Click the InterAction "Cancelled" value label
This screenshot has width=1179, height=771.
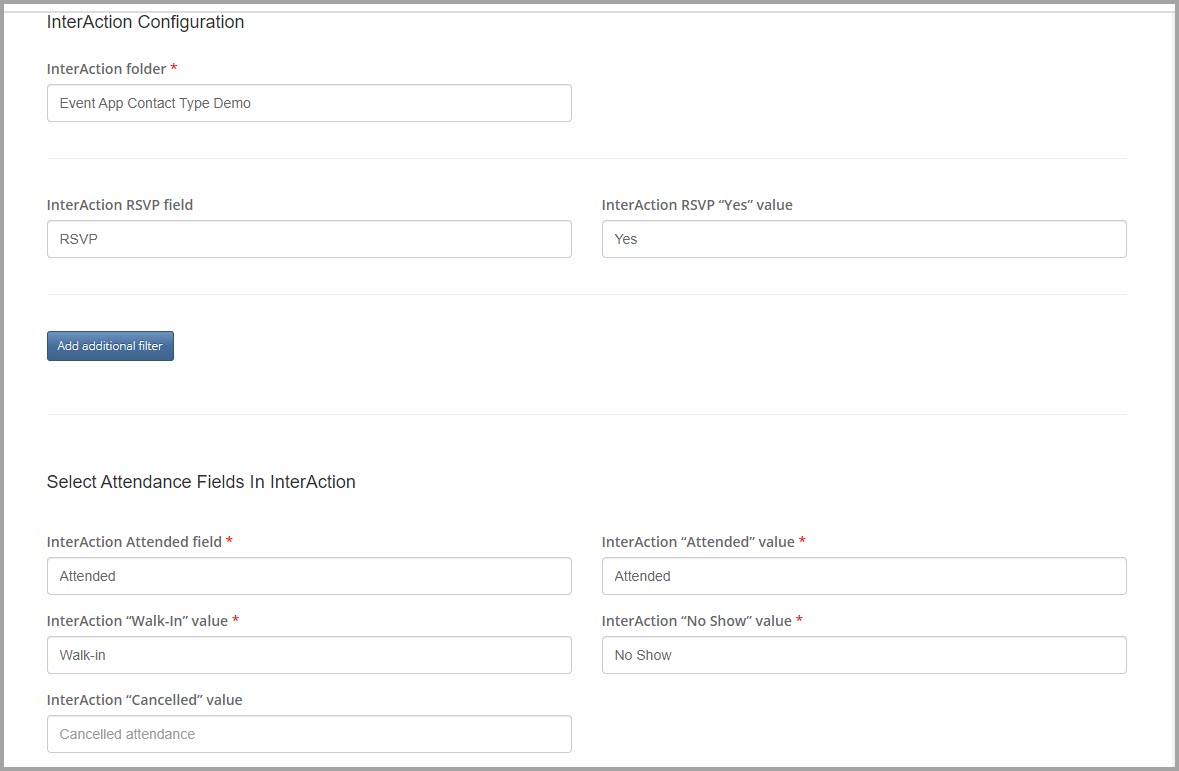144,700
